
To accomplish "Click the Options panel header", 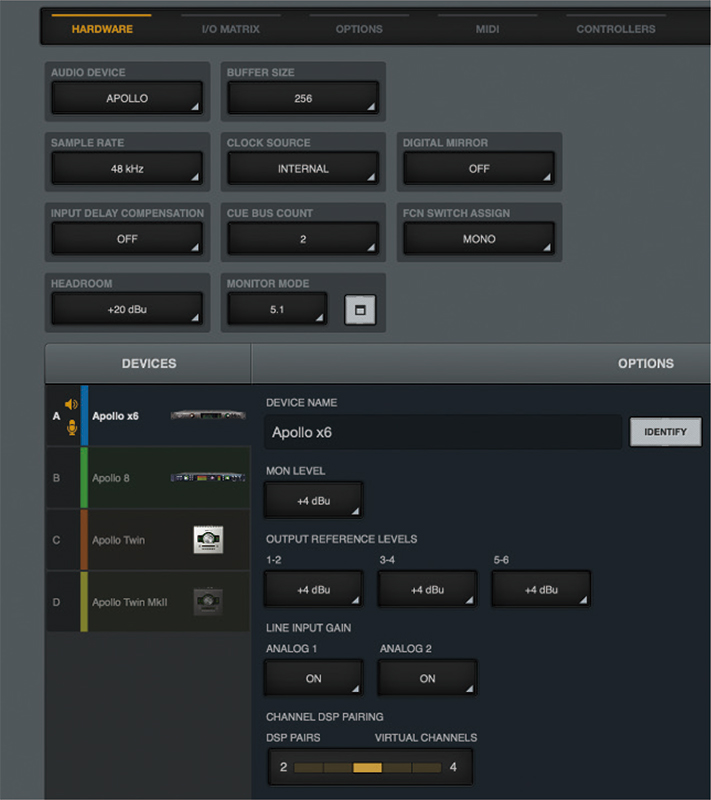I will [x=481, y=363].
